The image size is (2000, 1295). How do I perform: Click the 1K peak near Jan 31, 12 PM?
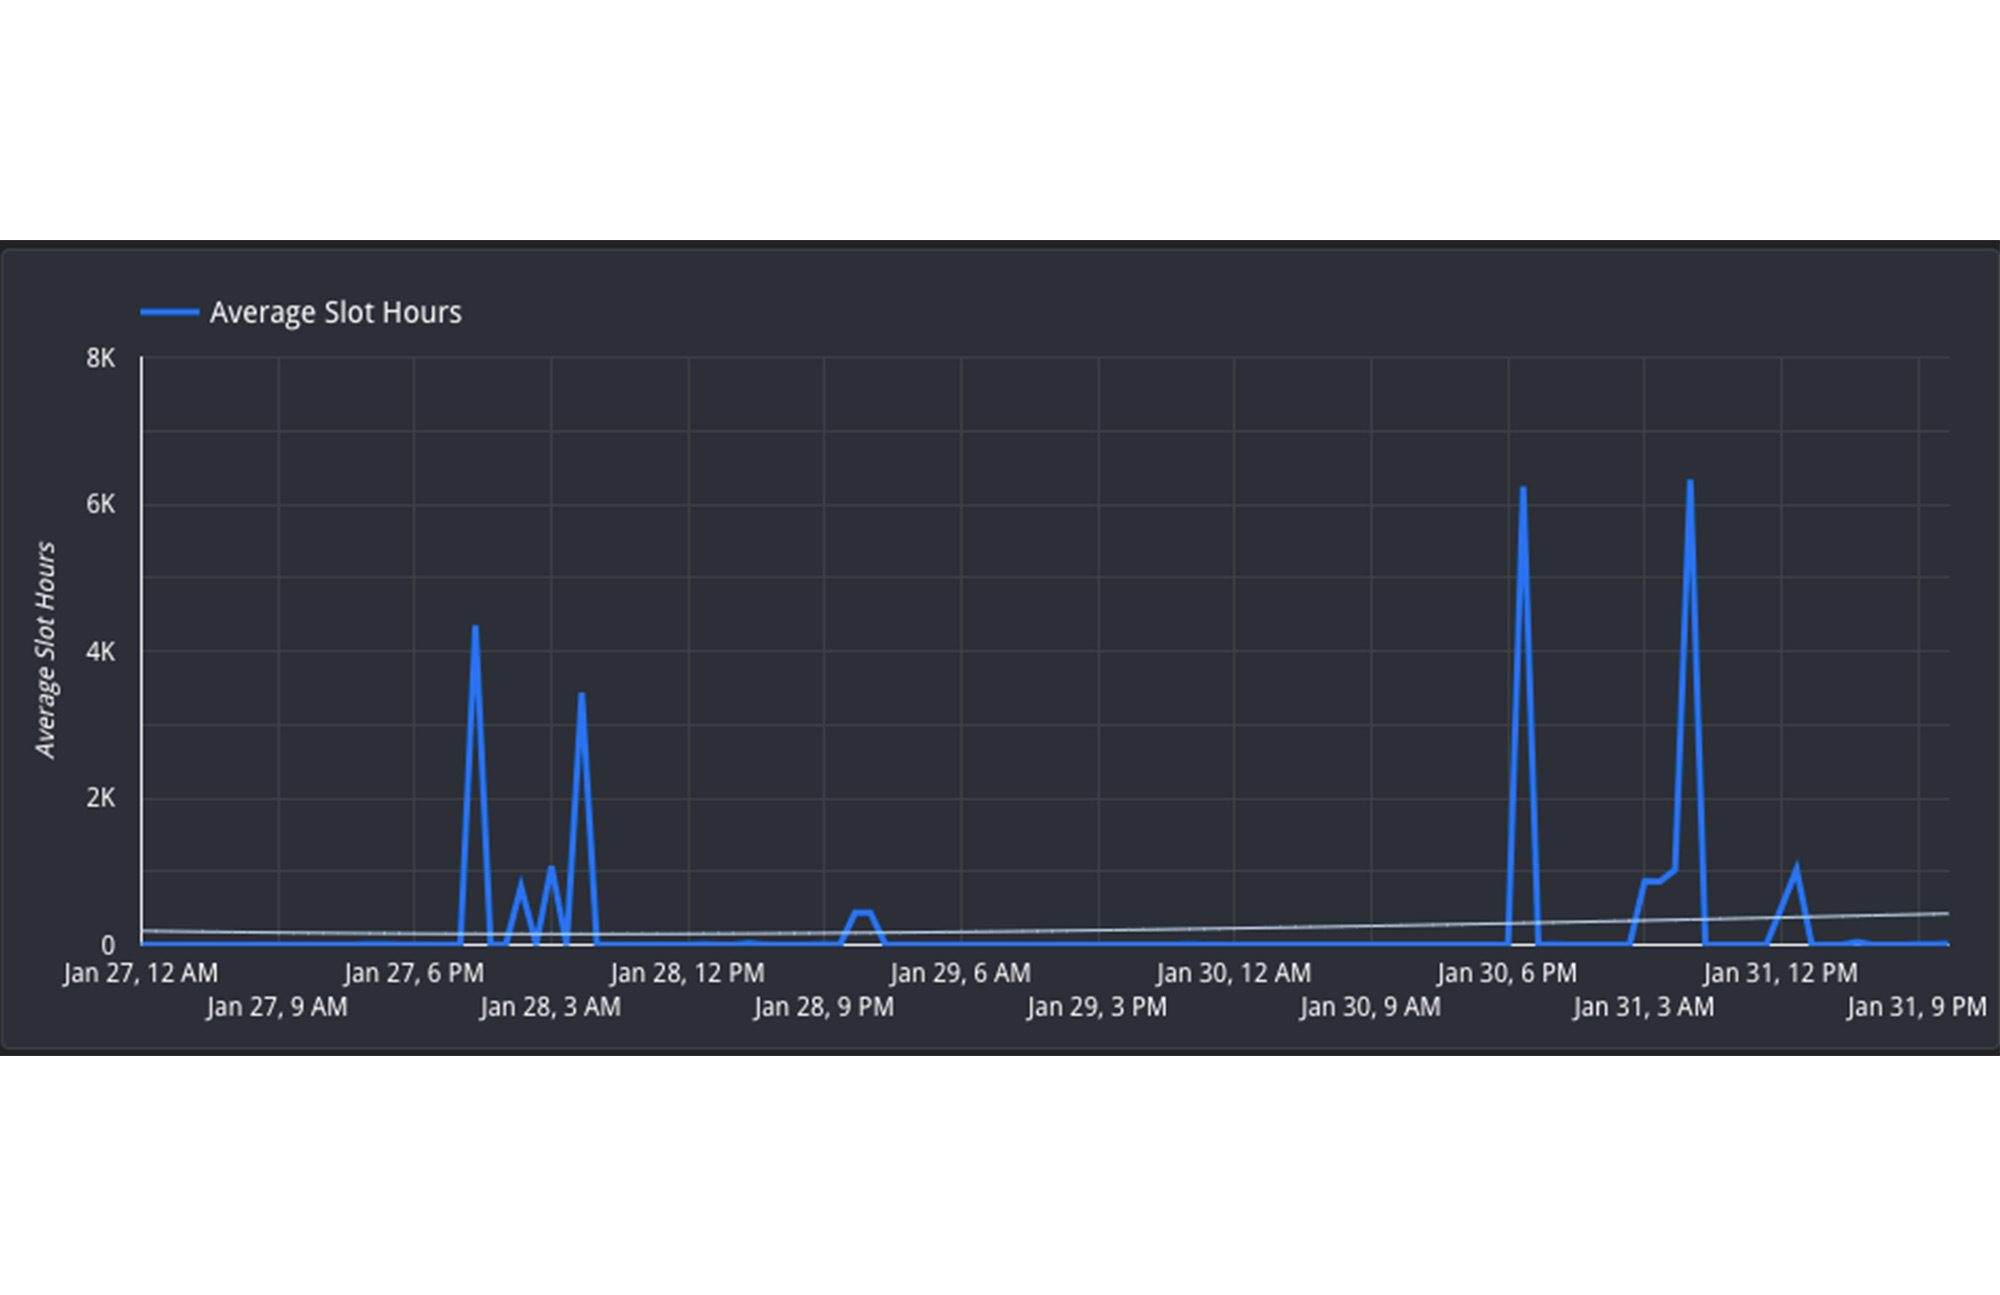(1797, 870)
